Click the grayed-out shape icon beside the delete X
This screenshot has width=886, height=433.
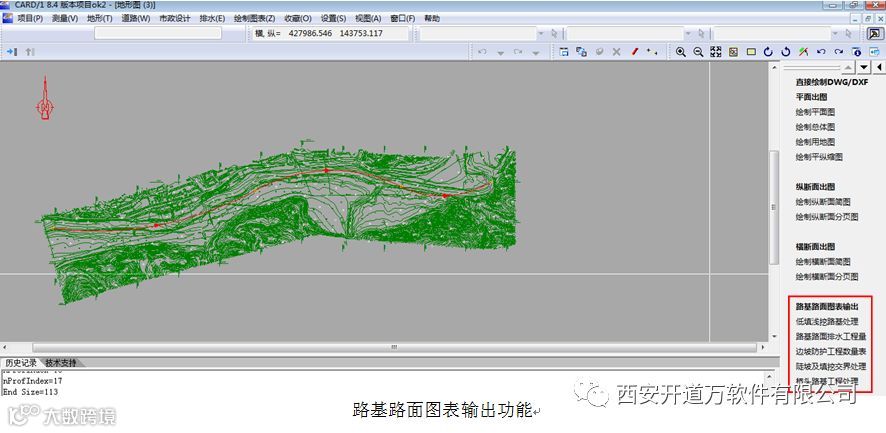click(599, 51)
